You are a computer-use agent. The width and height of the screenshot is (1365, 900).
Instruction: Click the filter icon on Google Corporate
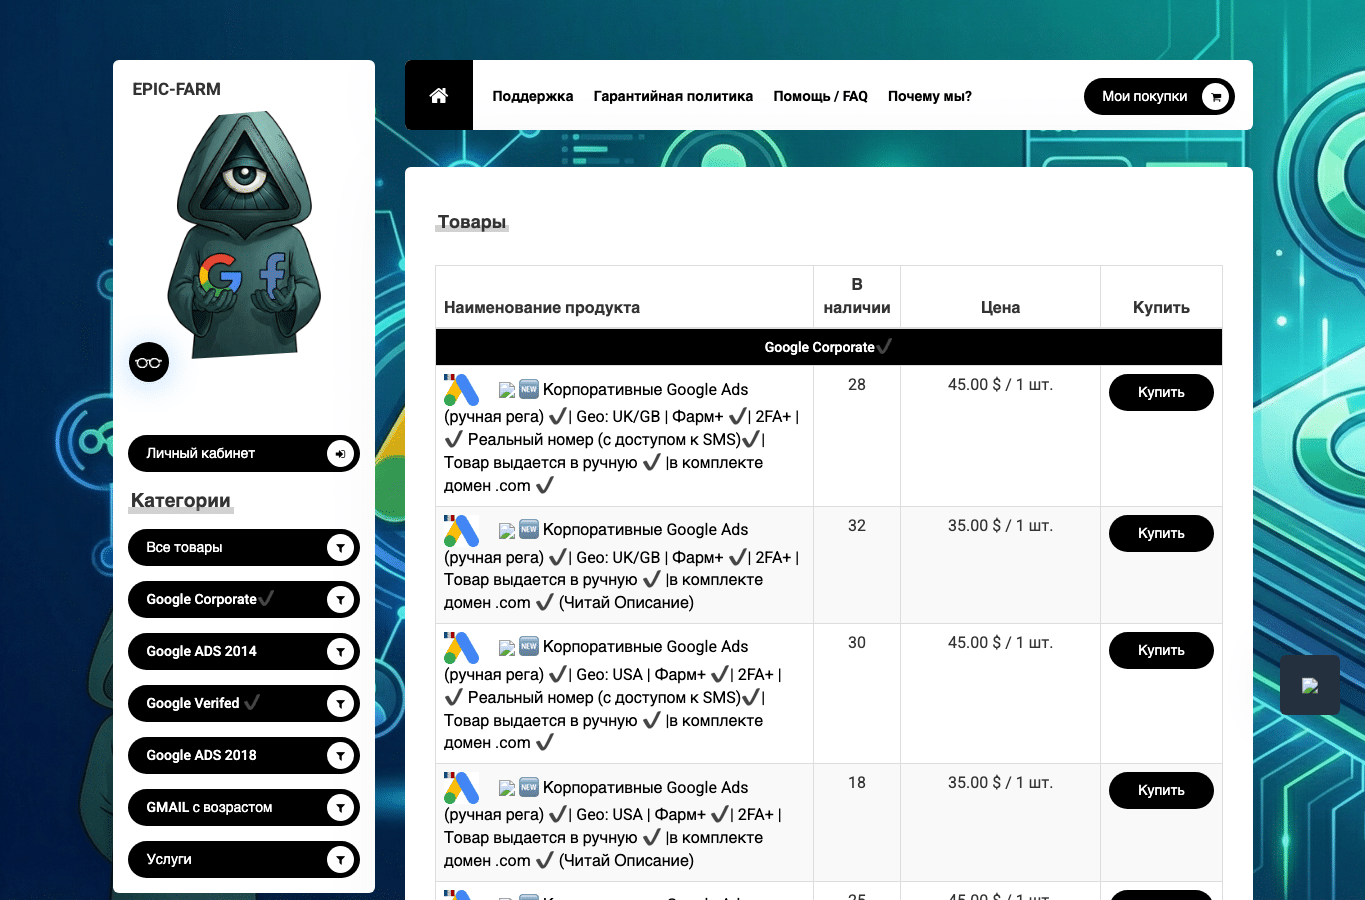[340, 600]
